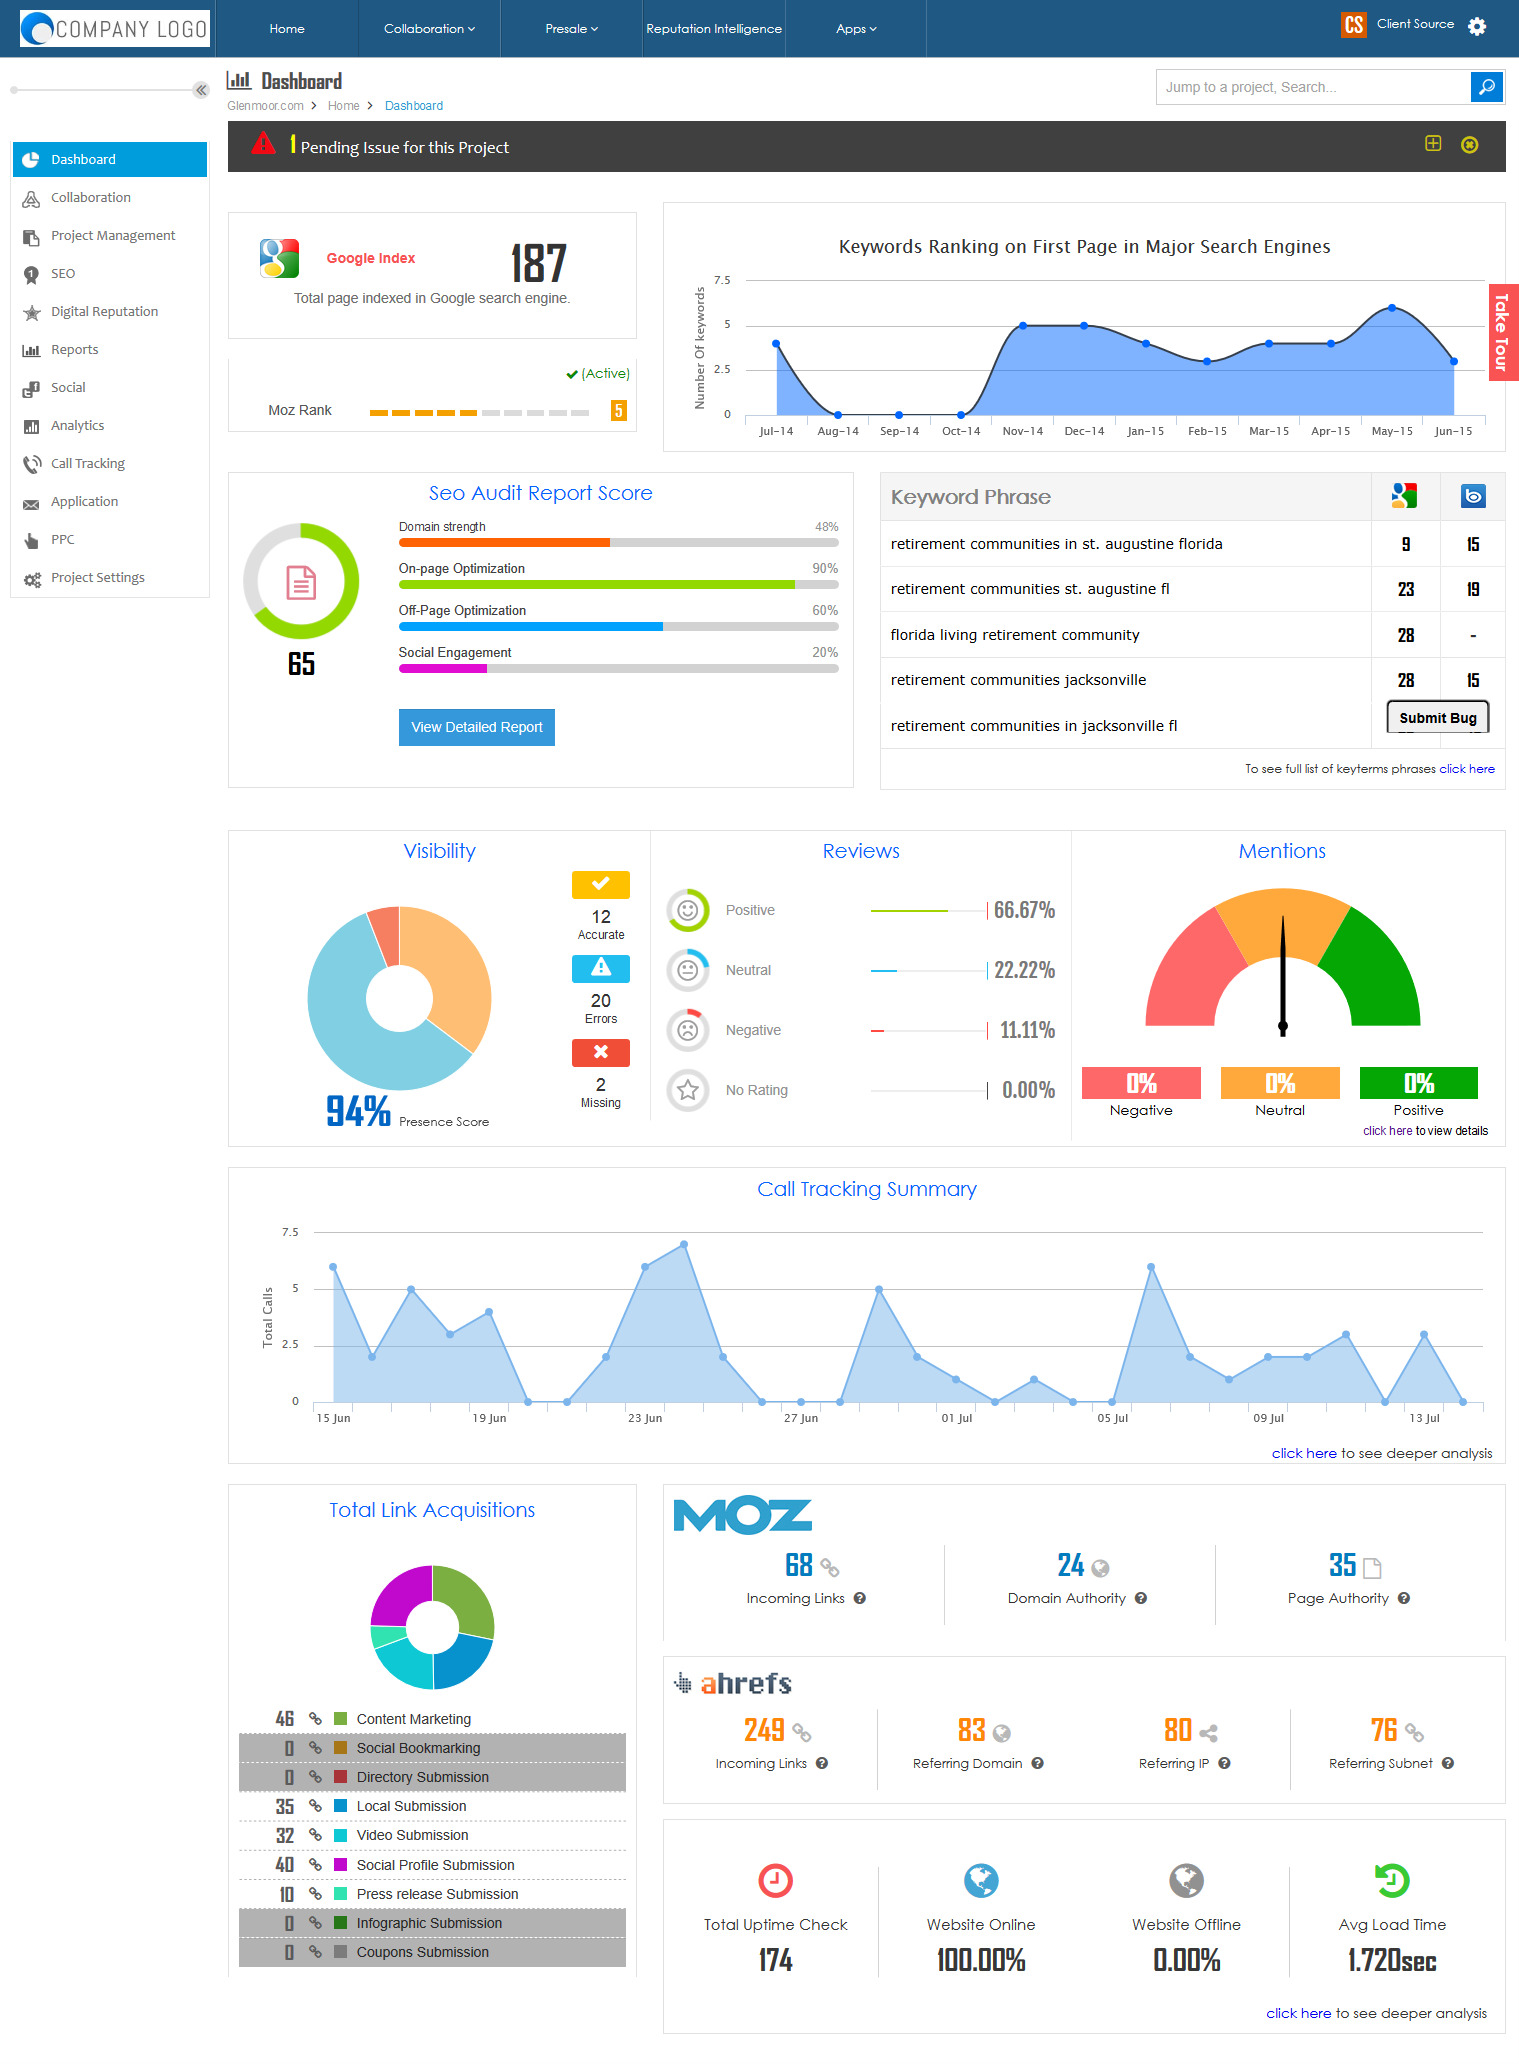Toggle the Accurate checkmark filter in Visibility
1519x2064 pixels.
tap(601, 884)
